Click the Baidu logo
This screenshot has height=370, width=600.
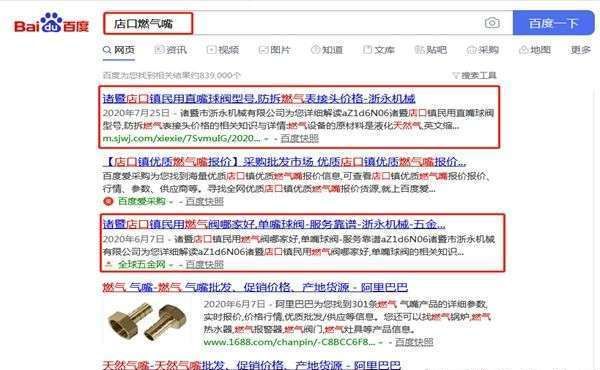click(x=52, y=24)
